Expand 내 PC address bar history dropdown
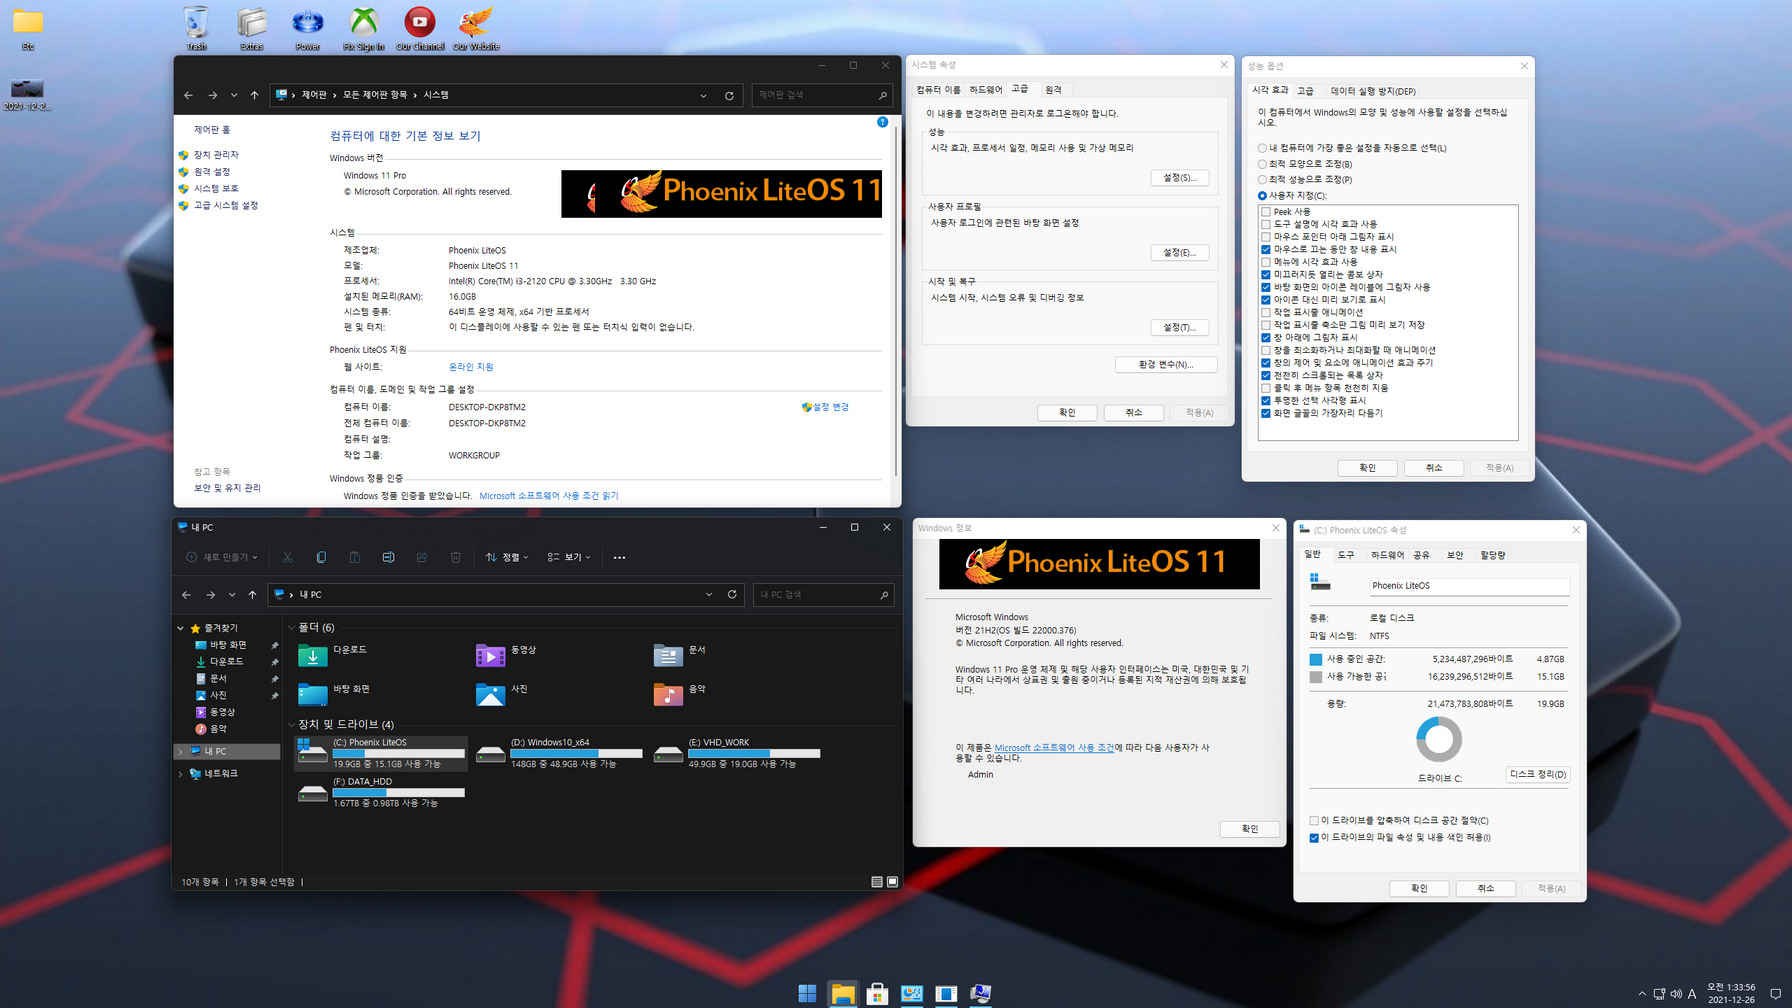Screen dimensions: 1792x1008 click(x=709, y=594)
